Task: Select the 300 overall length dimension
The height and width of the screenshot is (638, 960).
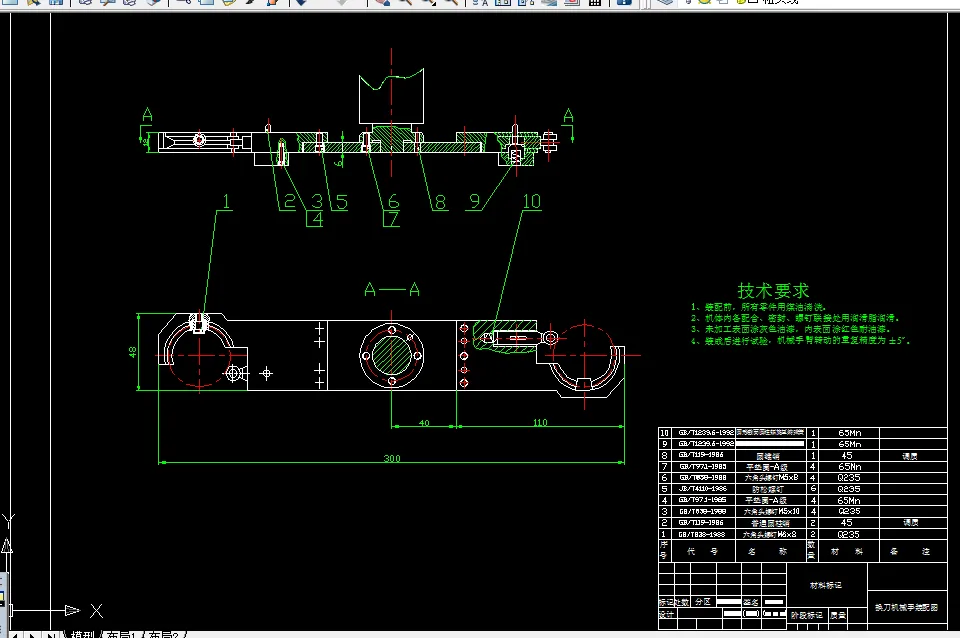Action: (x=392, y=458)
